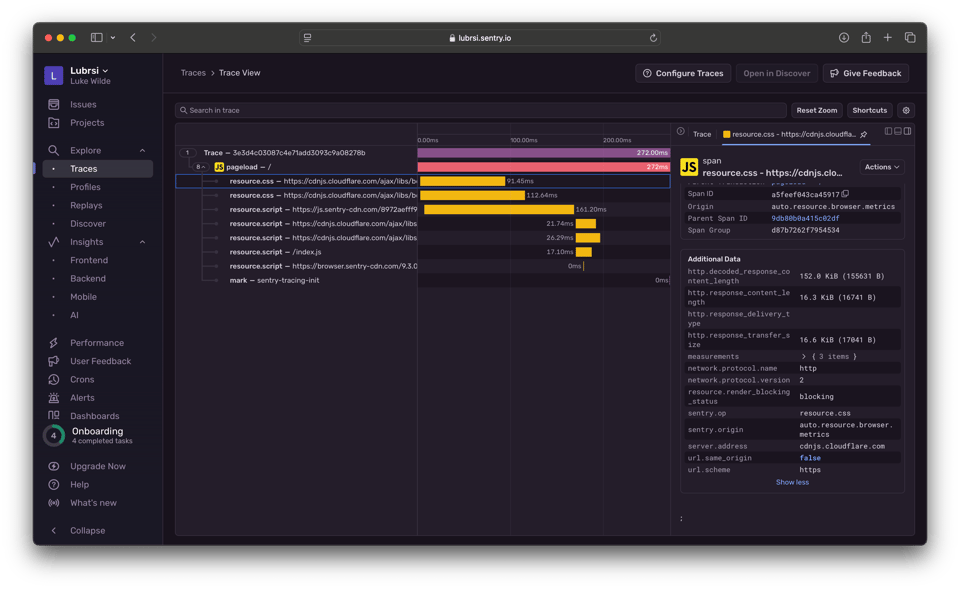Click the trace preferences gear icon

906,110
